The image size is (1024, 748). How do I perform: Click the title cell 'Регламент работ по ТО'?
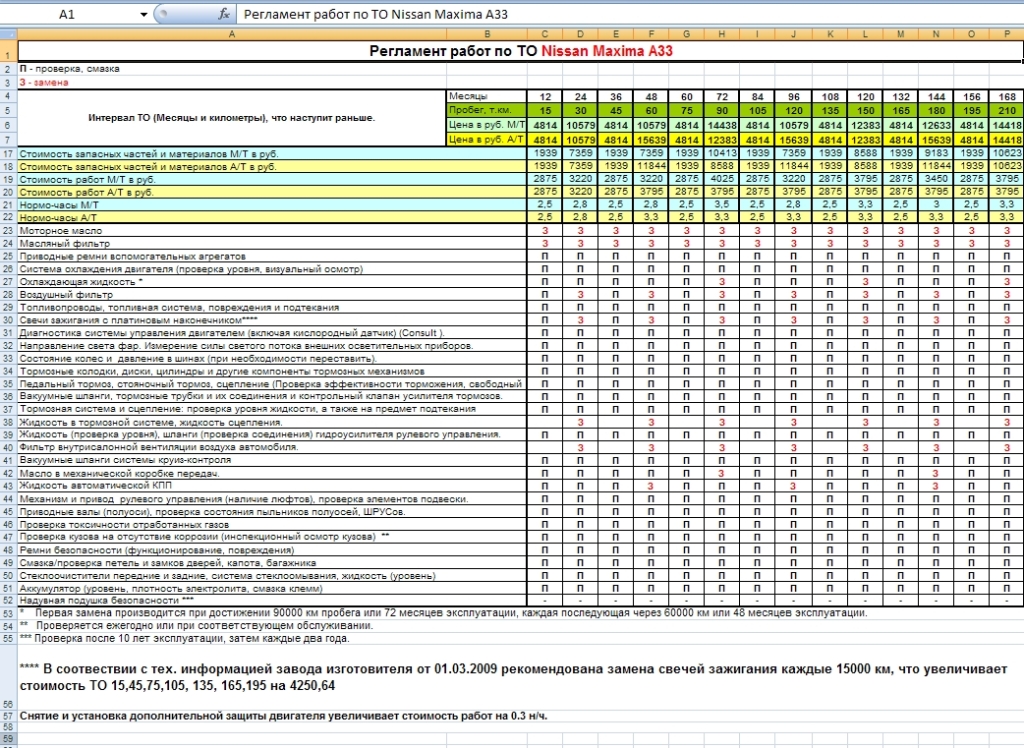[520, 52]
